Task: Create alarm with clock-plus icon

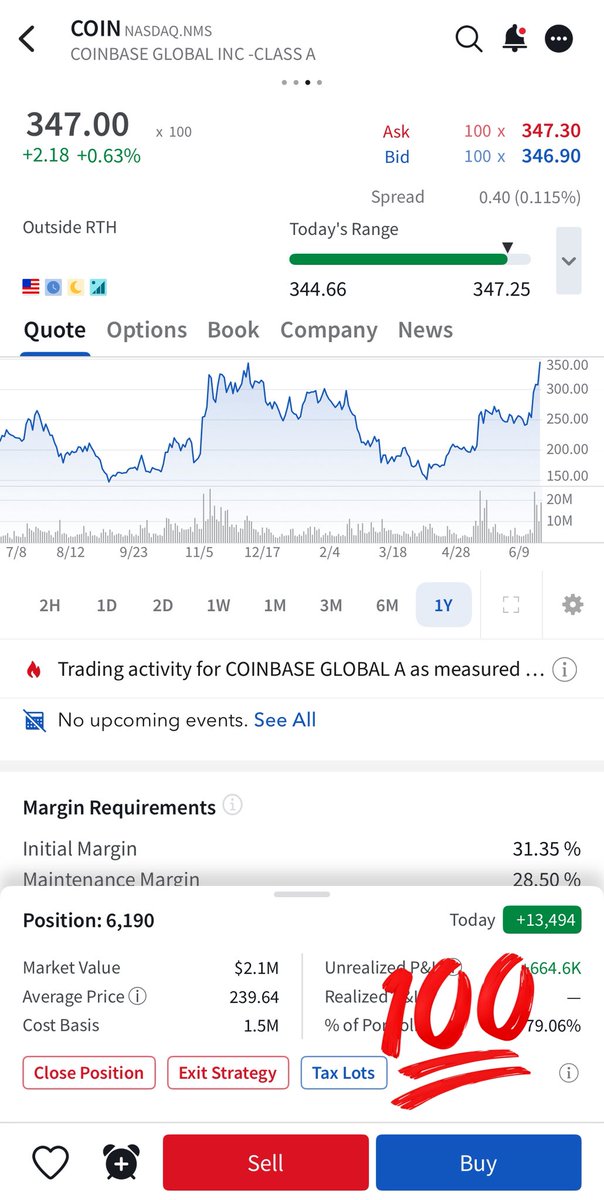Action: point(121,1162)
